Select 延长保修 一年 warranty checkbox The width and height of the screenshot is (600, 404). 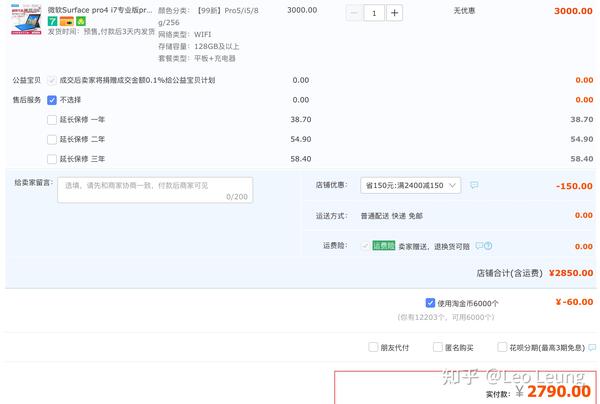tap(52, 120)
